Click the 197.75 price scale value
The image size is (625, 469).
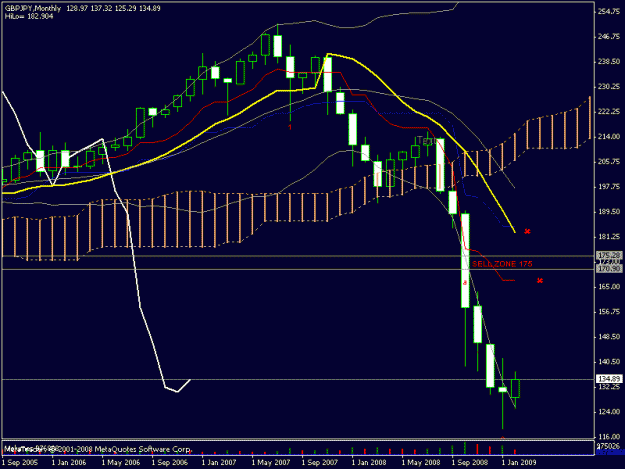609,186
